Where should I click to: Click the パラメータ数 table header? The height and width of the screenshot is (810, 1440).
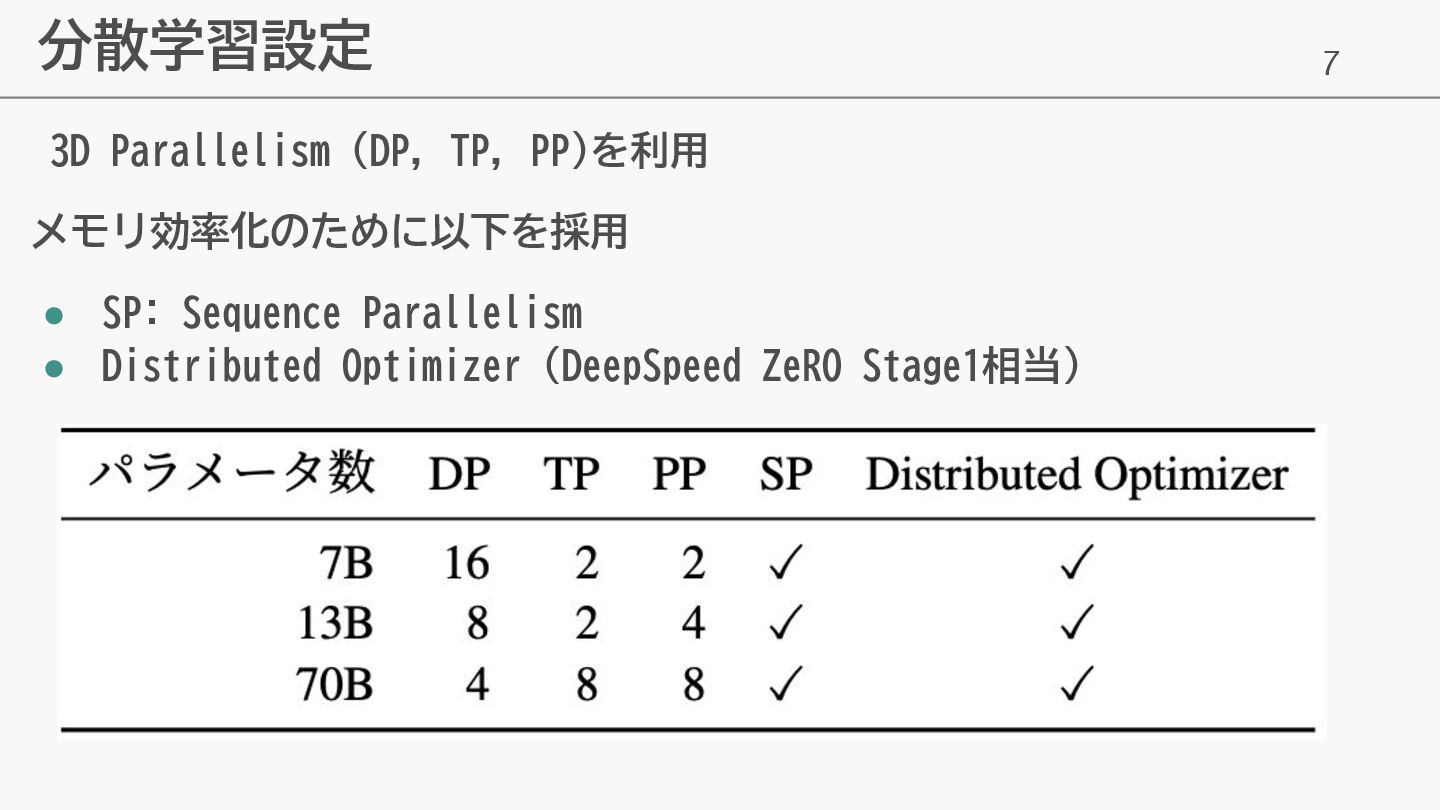tap(232, 472)
